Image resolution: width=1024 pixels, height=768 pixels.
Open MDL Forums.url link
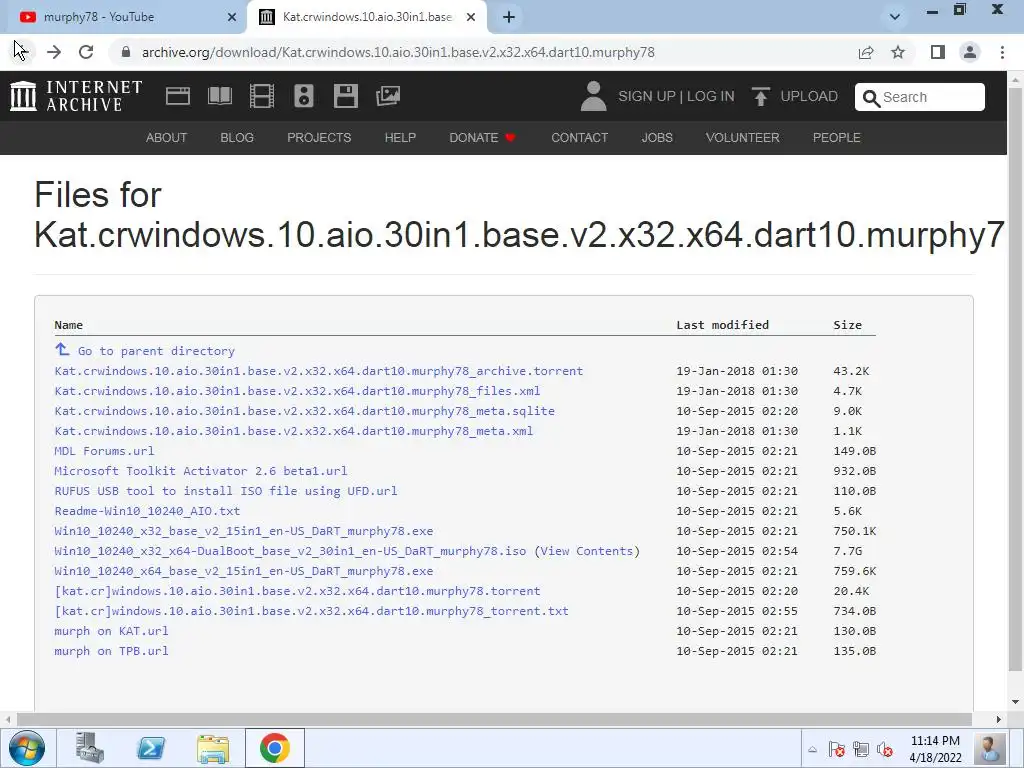(x=104, y=451)
